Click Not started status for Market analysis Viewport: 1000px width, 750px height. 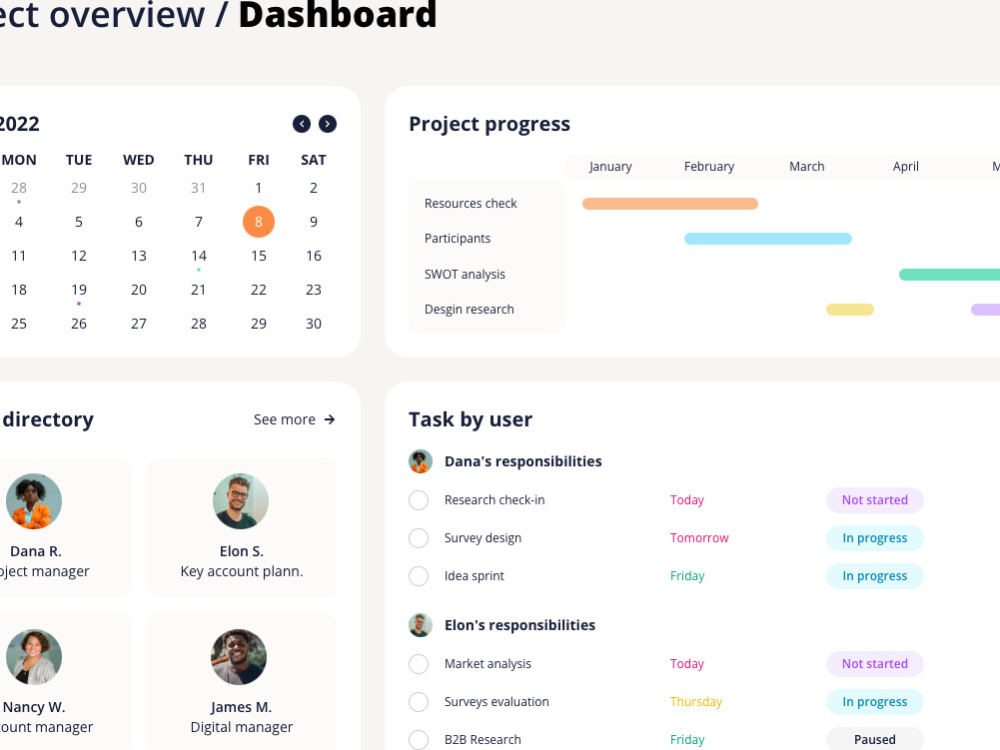click(x=875, y=664)
